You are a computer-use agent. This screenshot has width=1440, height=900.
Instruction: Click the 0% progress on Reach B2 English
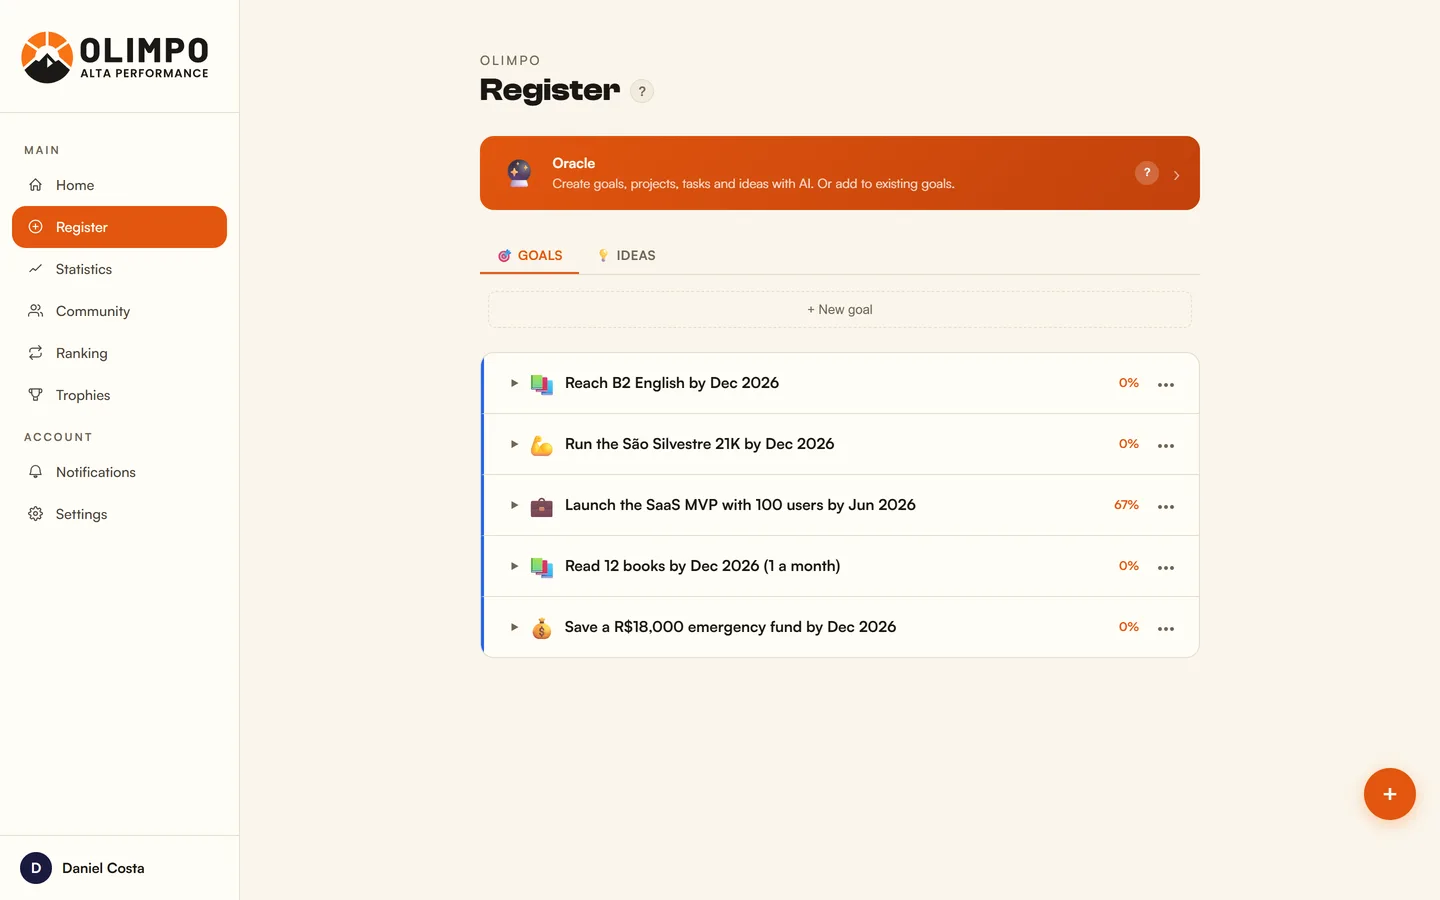[x=1129, y=383]
